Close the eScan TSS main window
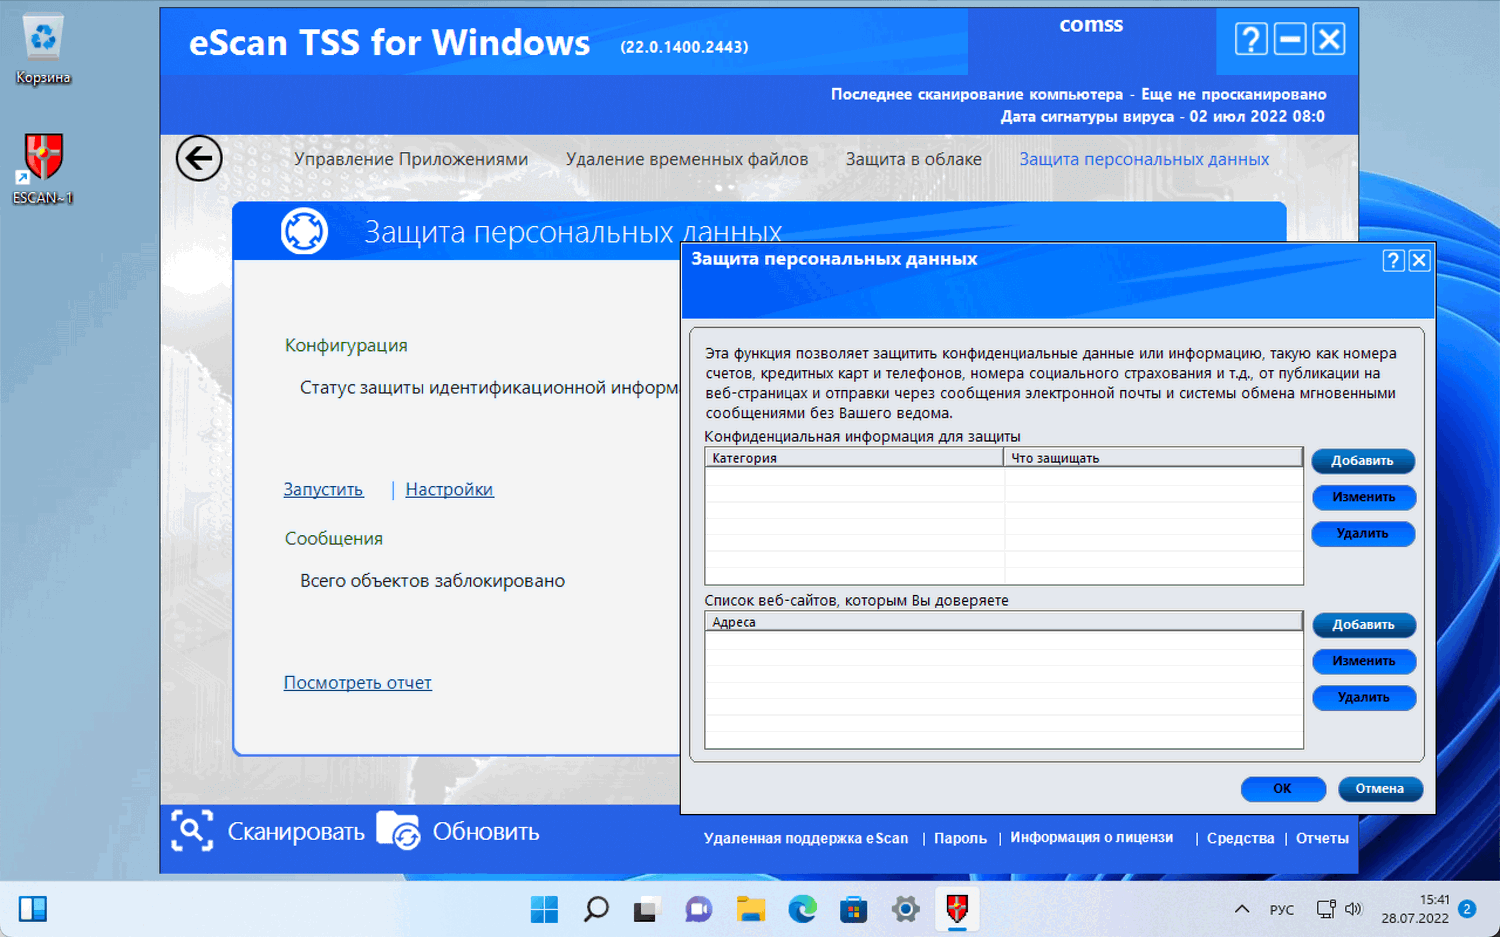The image size is (1500, 937). tap(1329, 39)
